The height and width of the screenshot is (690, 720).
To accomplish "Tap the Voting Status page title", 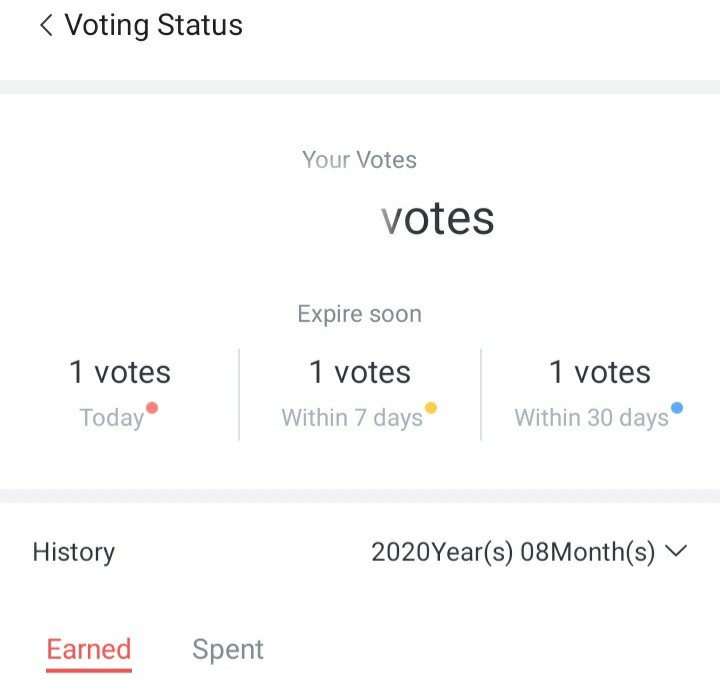I will click(x=154, y=25).
